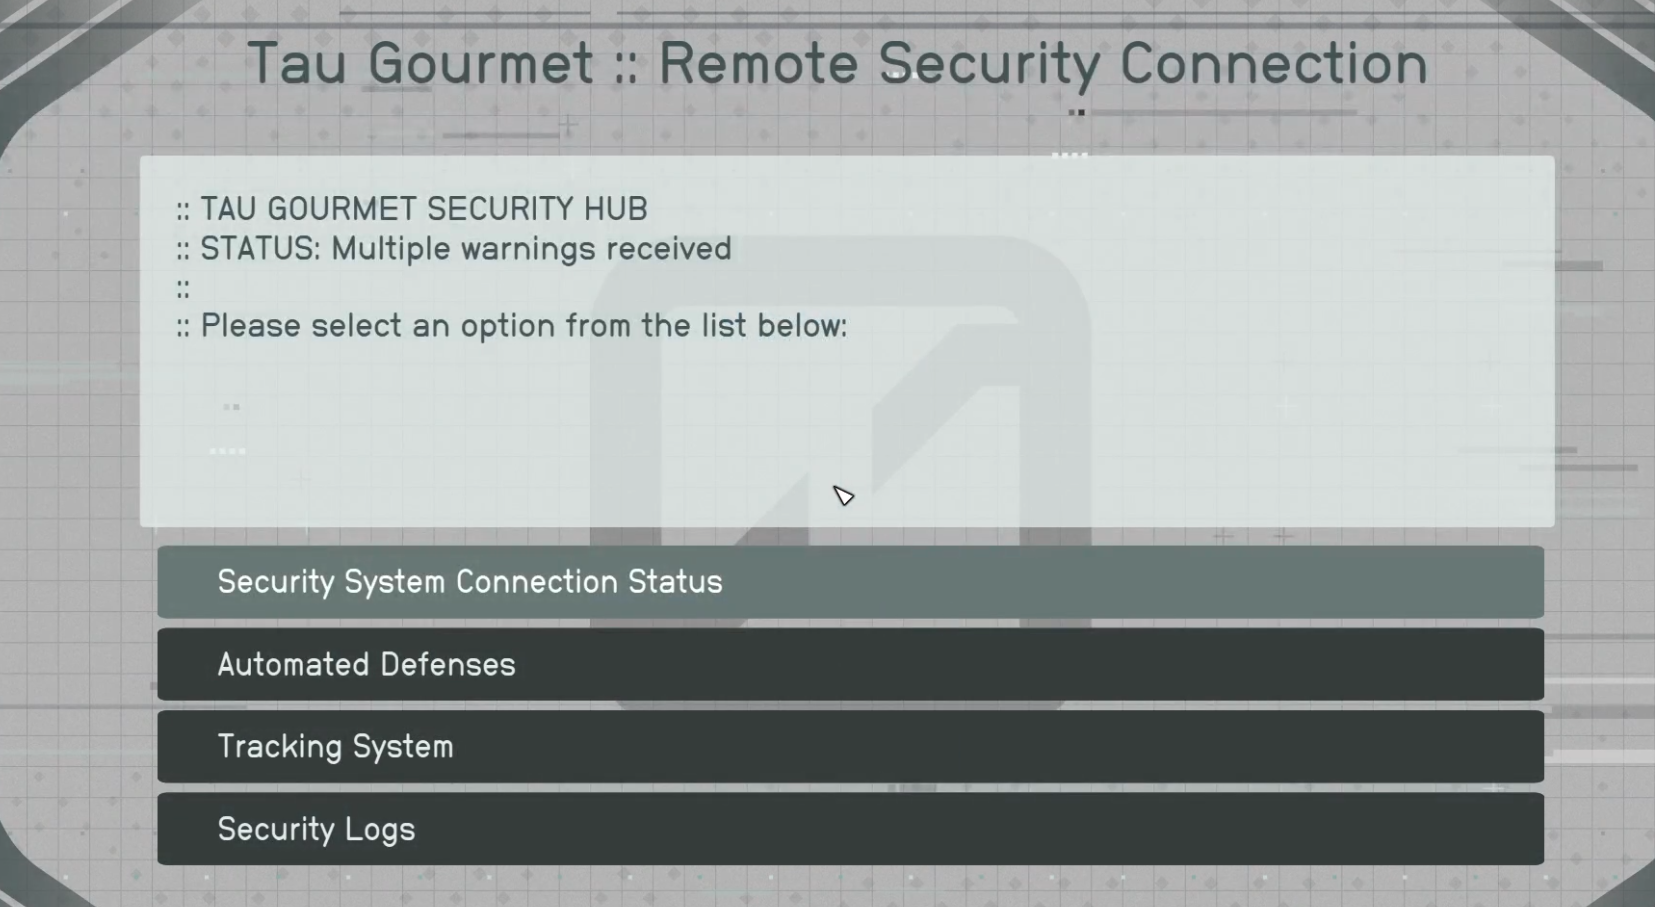Click the "TAU GOURMET SECURITY HUB" line
This screenshot has width=1655, height=907.
coord(423,209)
